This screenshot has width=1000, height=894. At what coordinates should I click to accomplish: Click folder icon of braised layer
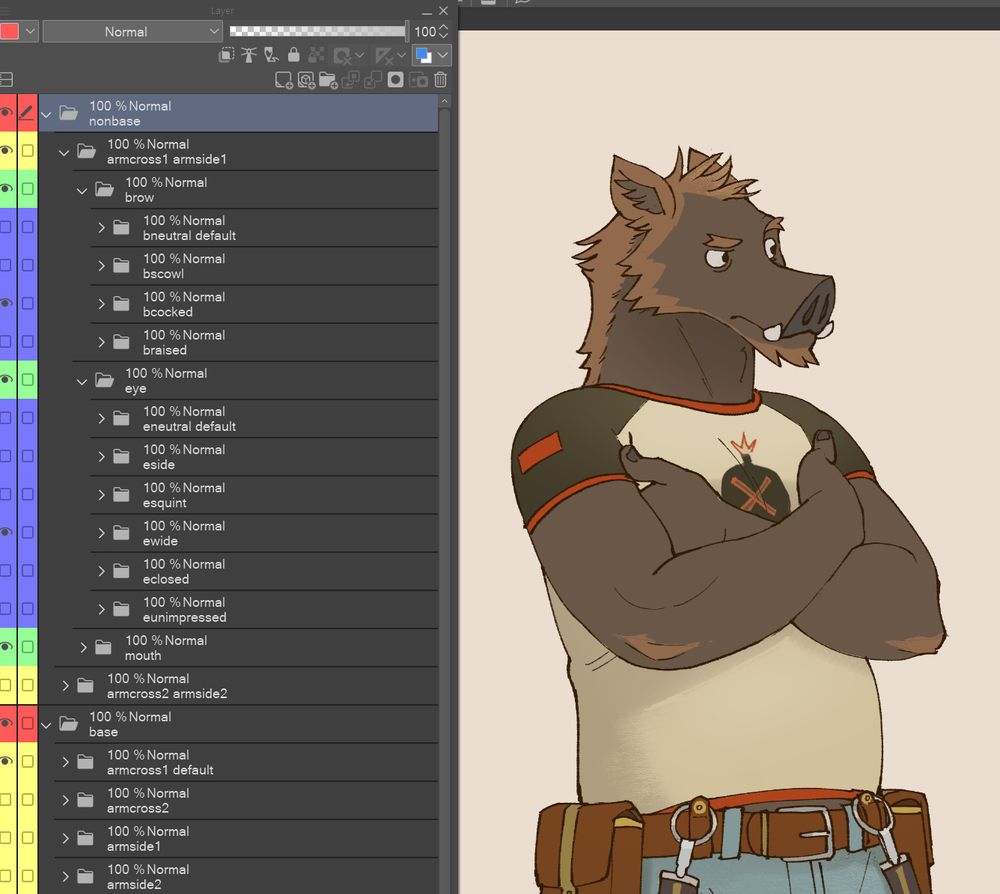(121, 342)
